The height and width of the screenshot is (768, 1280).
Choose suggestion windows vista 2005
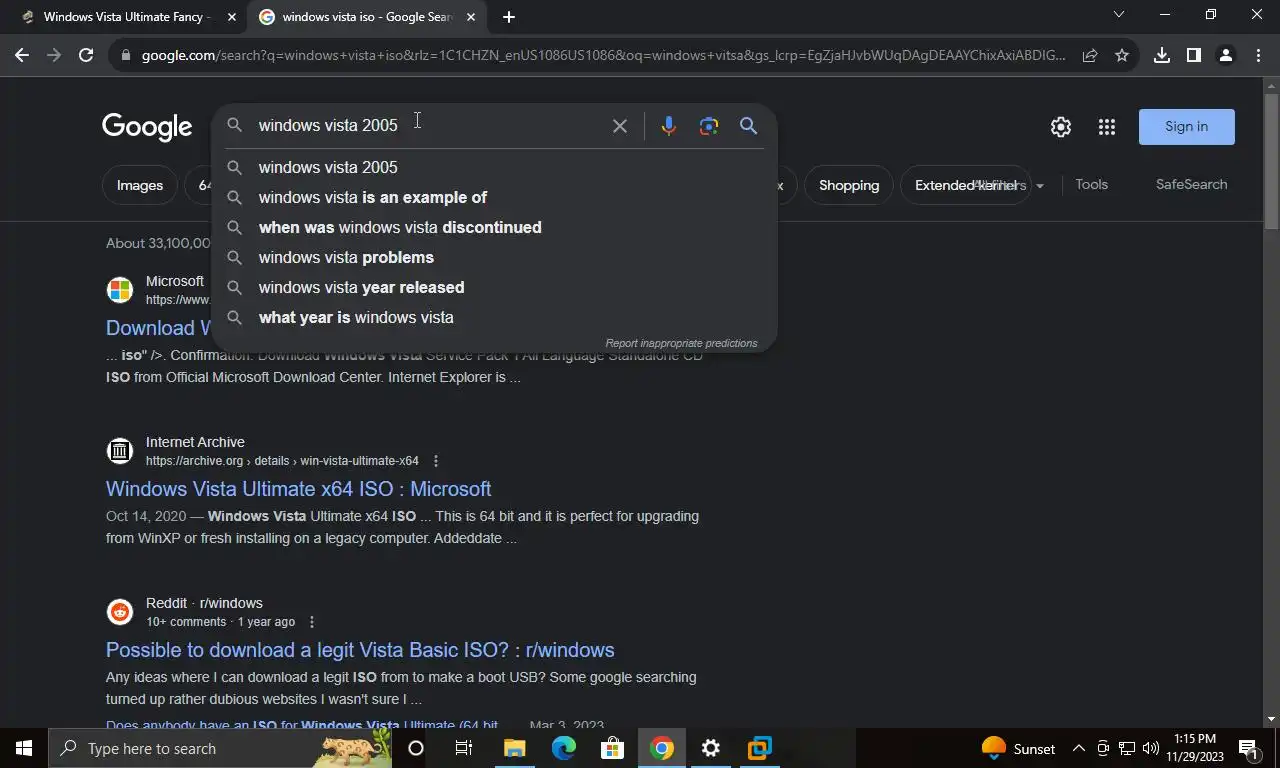tap(494, 167)
